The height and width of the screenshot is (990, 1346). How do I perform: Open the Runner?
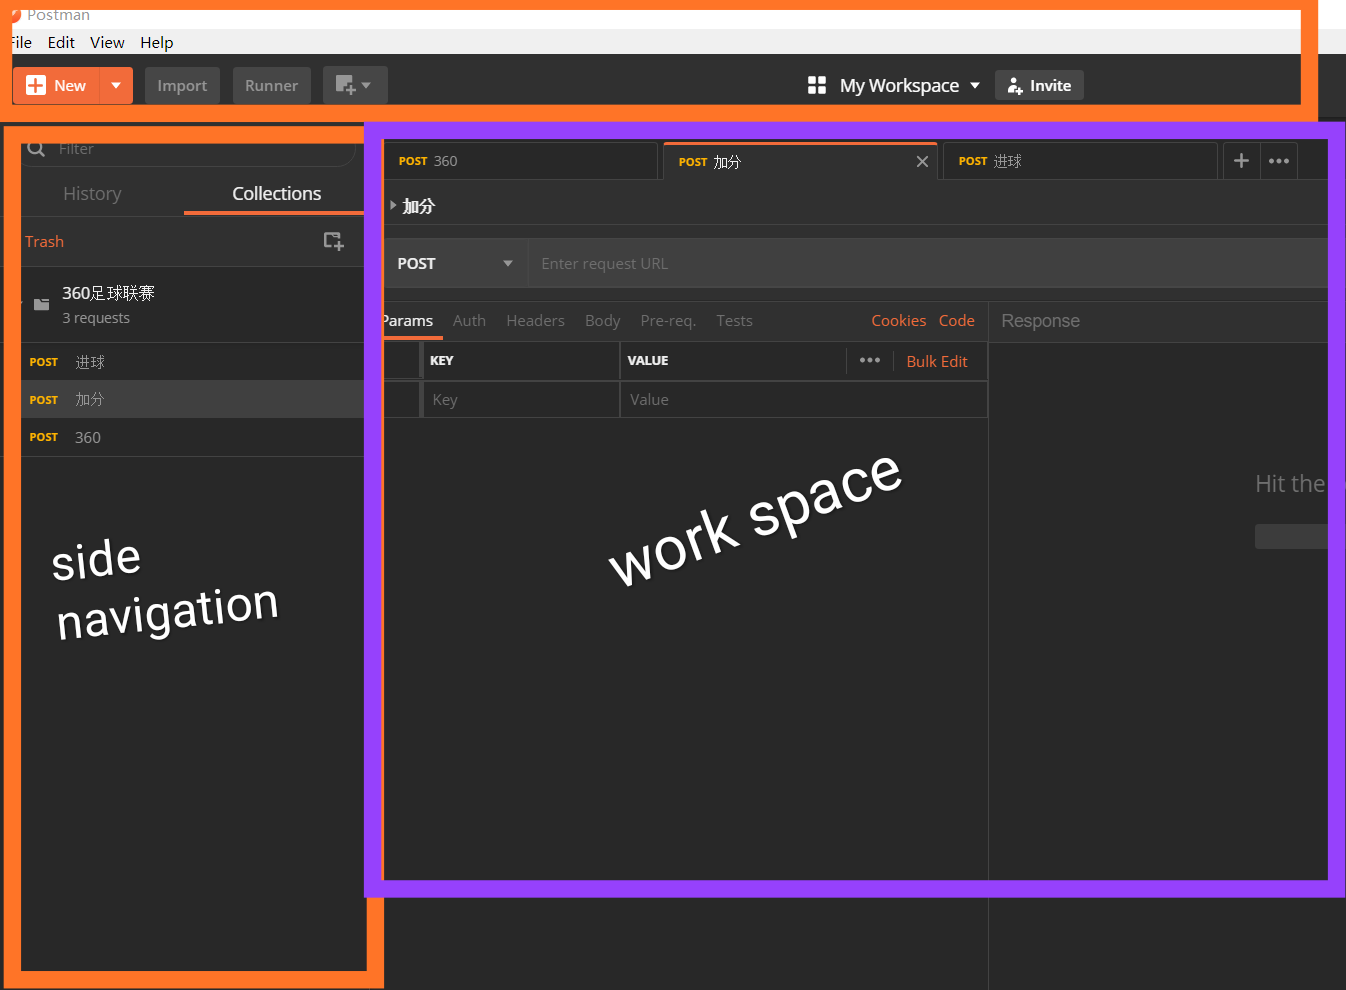pyautogui.click(x=271, y=86)
